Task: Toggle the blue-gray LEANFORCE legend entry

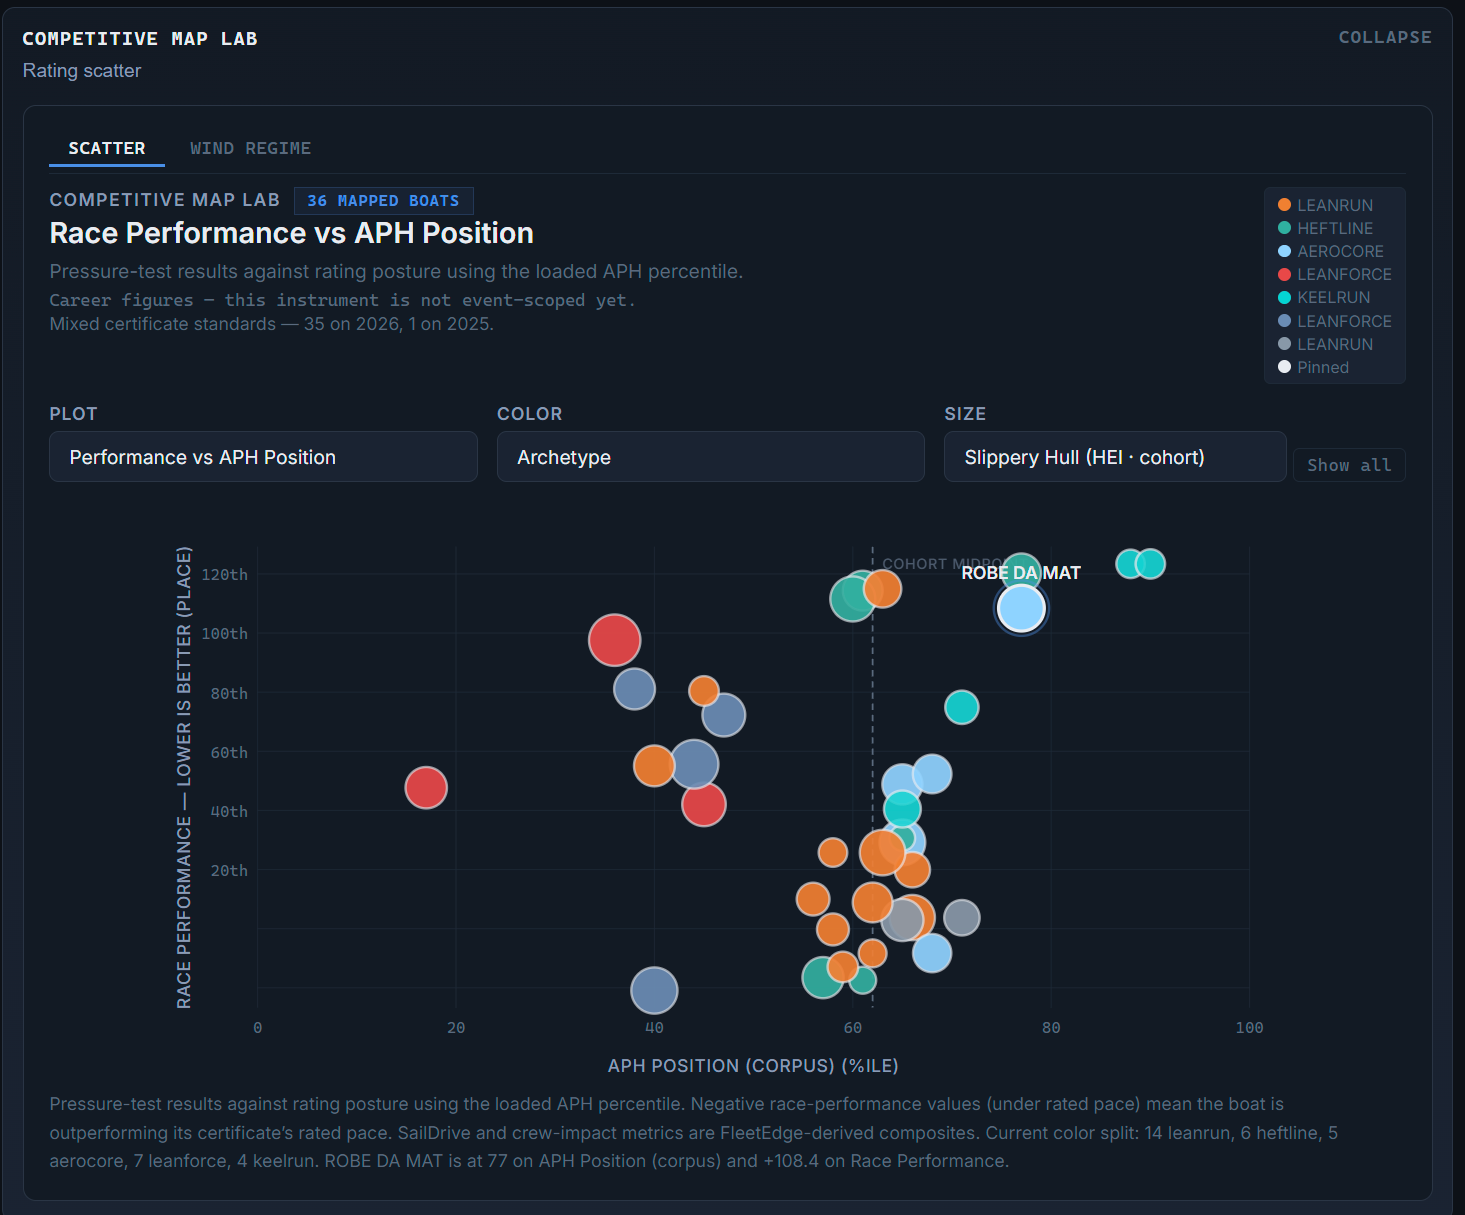Action: click(x=1335, y=321)
